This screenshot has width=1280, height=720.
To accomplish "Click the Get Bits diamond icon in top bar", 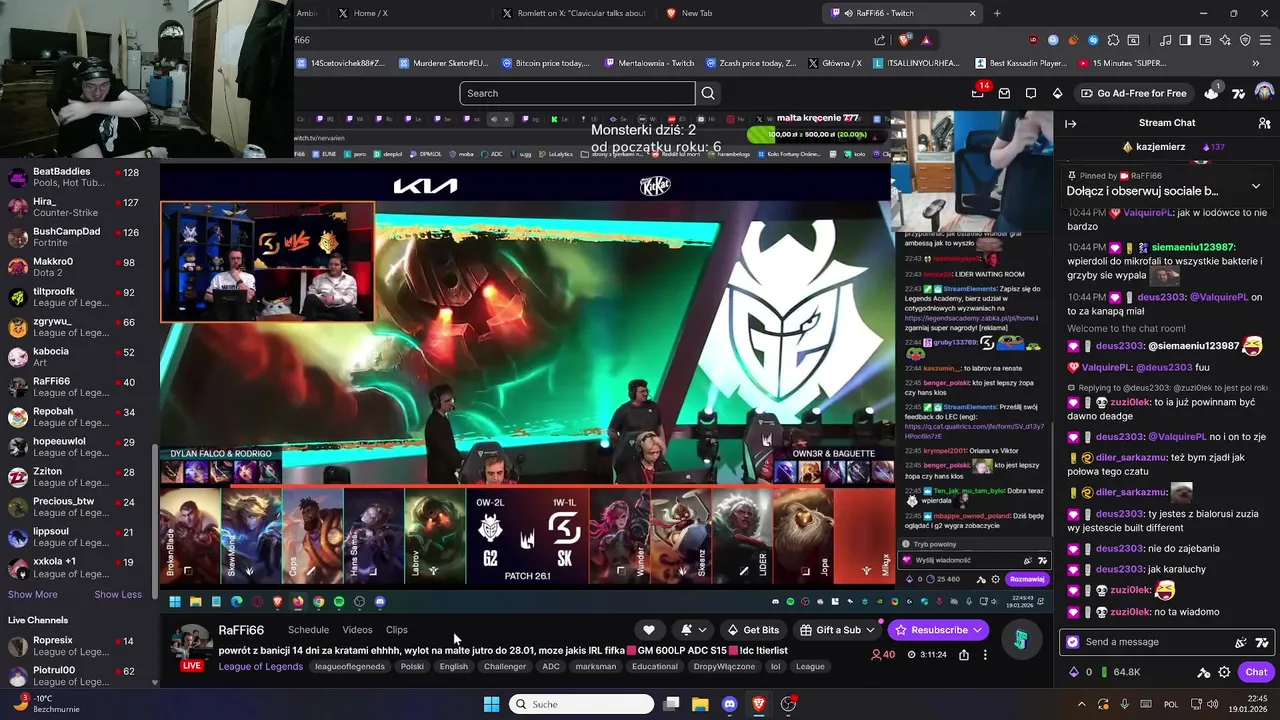I will (1057, 93).
